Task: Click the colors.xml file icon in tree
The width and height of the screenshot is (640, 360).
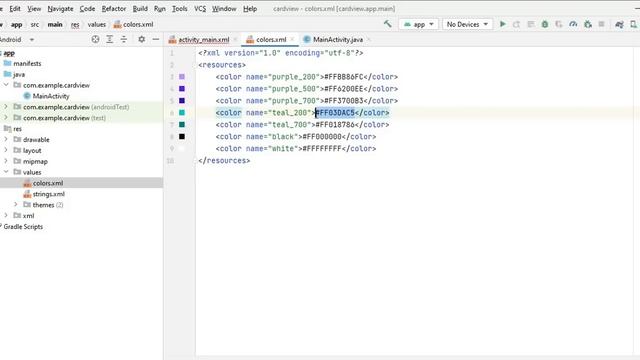Action: tap(27, 183)
